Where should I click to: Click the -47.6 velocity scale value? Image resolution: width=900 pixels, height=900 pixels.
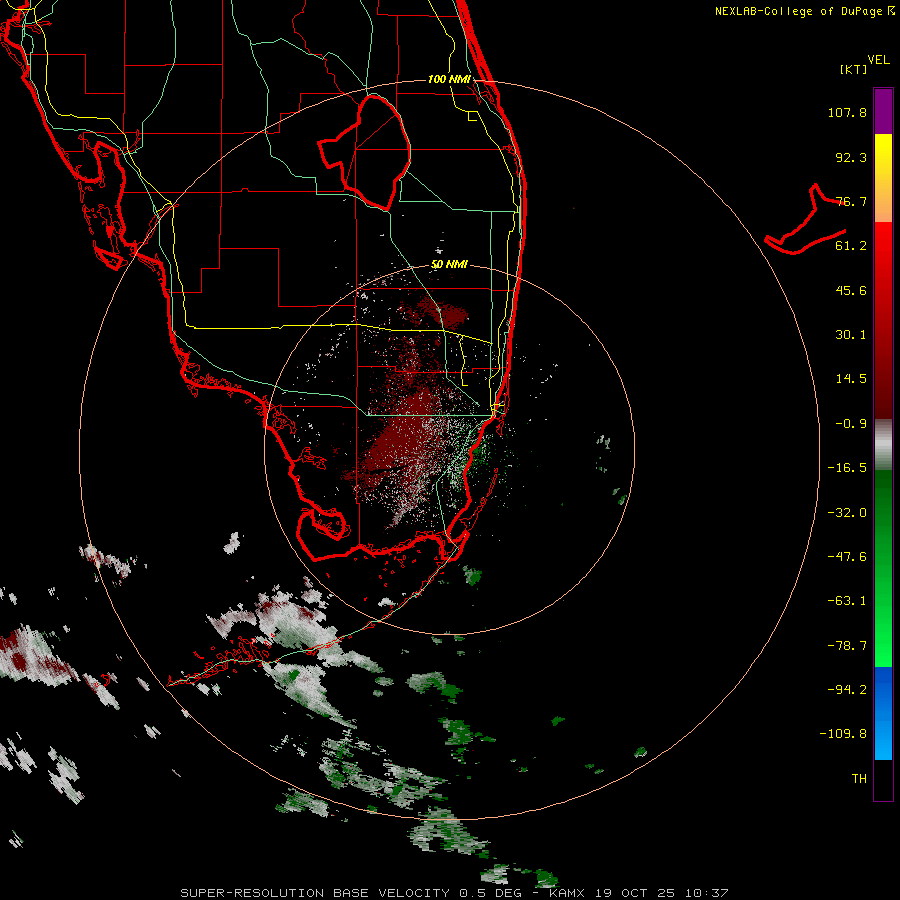pos(847,557)
